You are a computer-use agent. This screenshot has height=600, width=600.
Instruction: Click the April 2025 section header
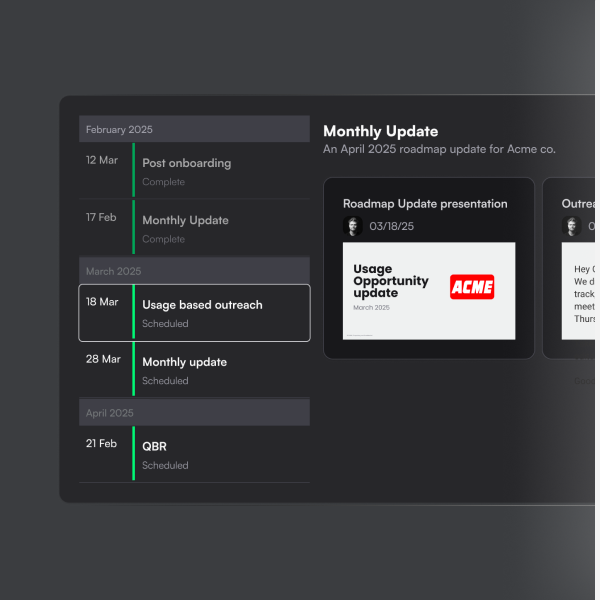coord(194,412)
